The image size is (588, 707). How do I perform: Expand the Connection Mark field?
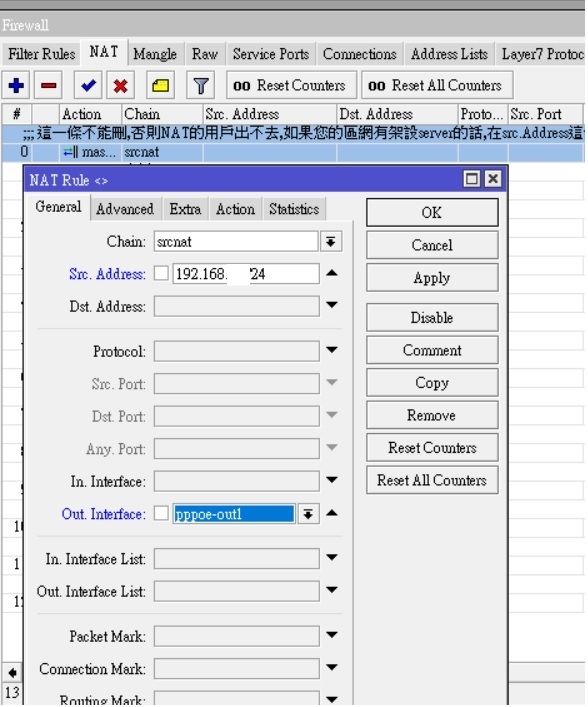click(332, 667)
